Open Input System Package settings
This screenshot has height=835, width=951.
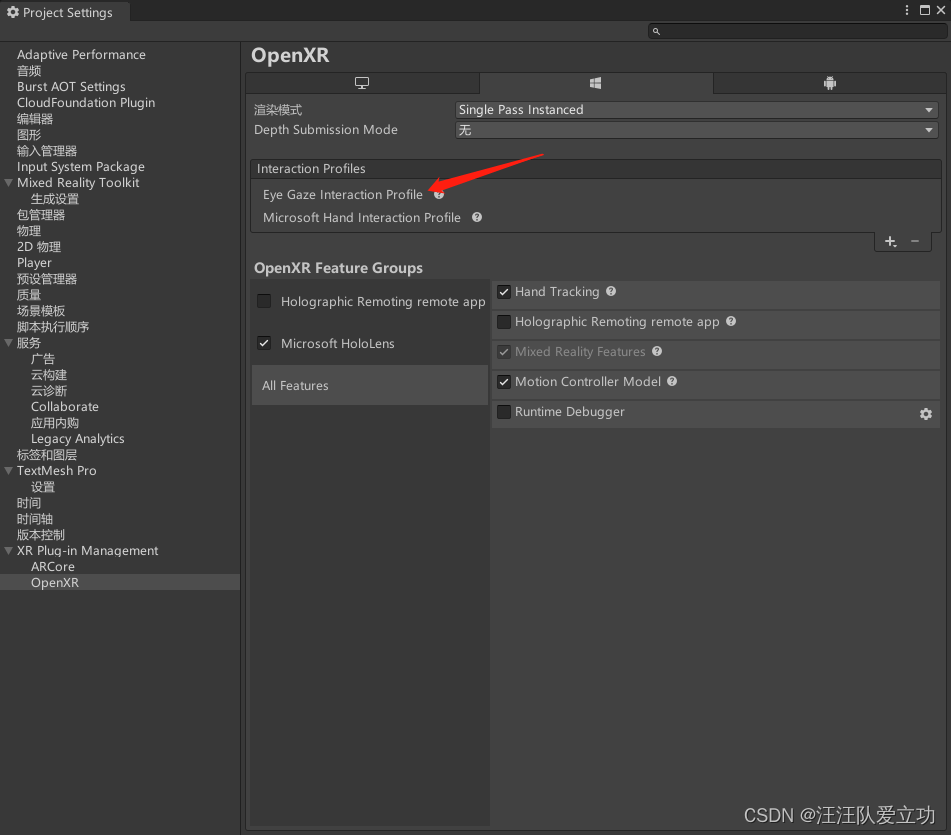coord(81,167)
